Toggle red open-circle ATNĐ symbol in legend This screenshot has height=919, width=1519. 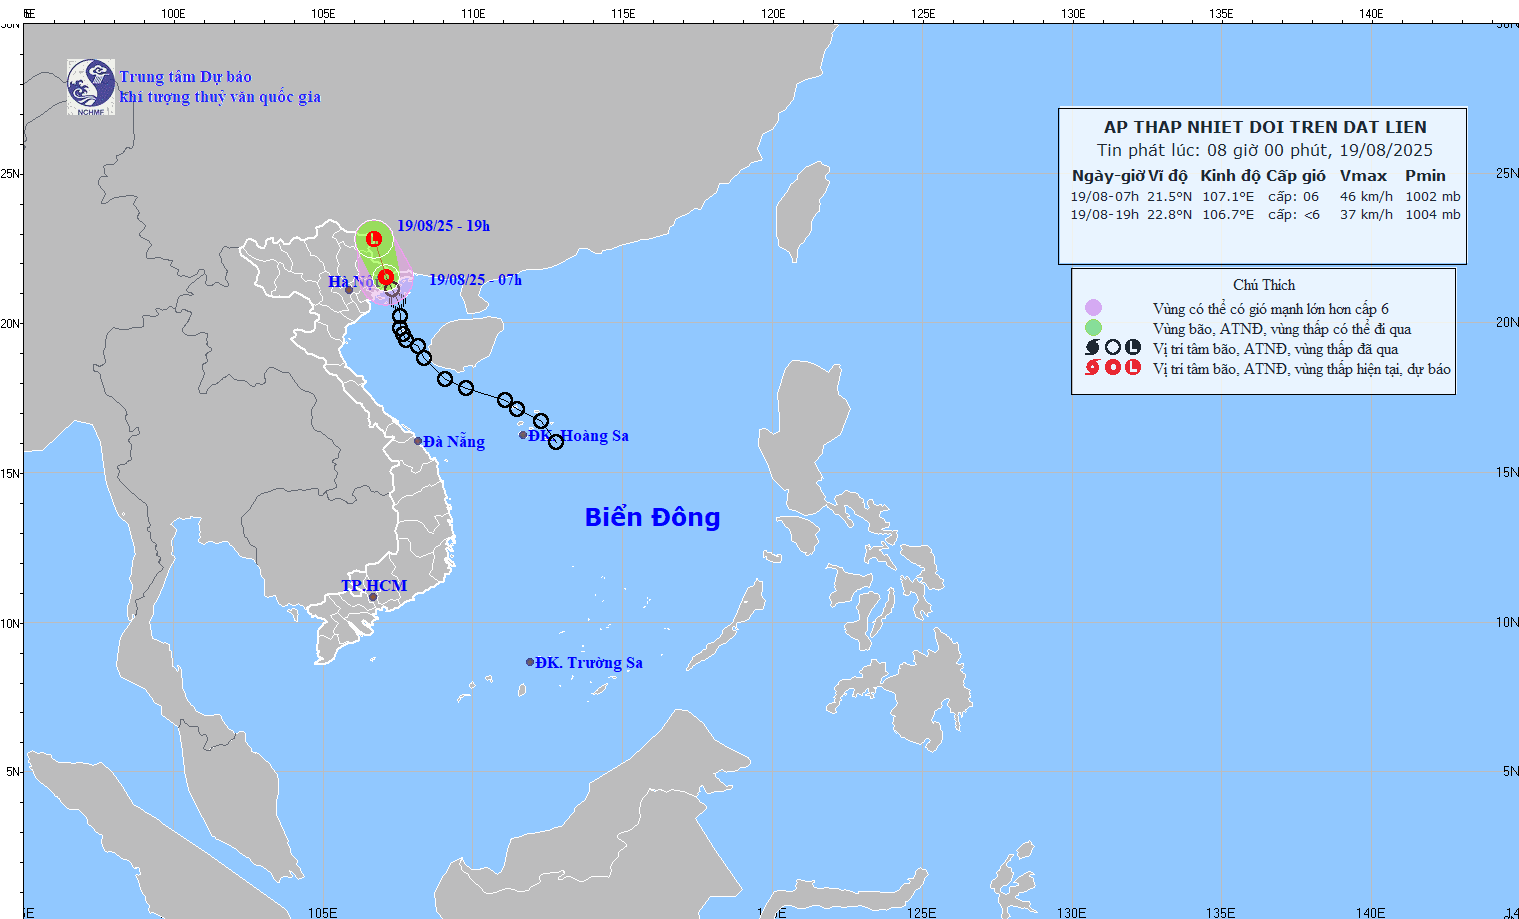tap(1112, 366)
